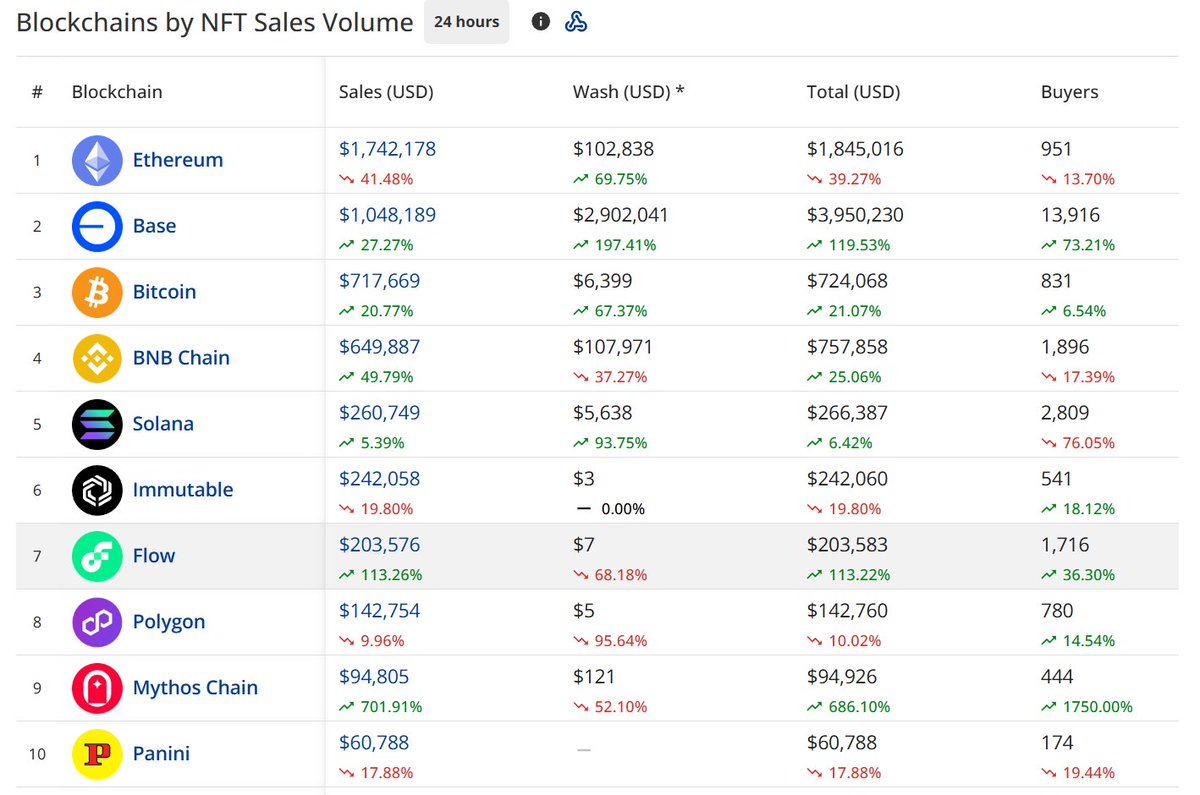The height and width of the screenshot is (795, 1200).
Task: Click Solana buyers count 2,809
Action: (x=1065, y=413)
